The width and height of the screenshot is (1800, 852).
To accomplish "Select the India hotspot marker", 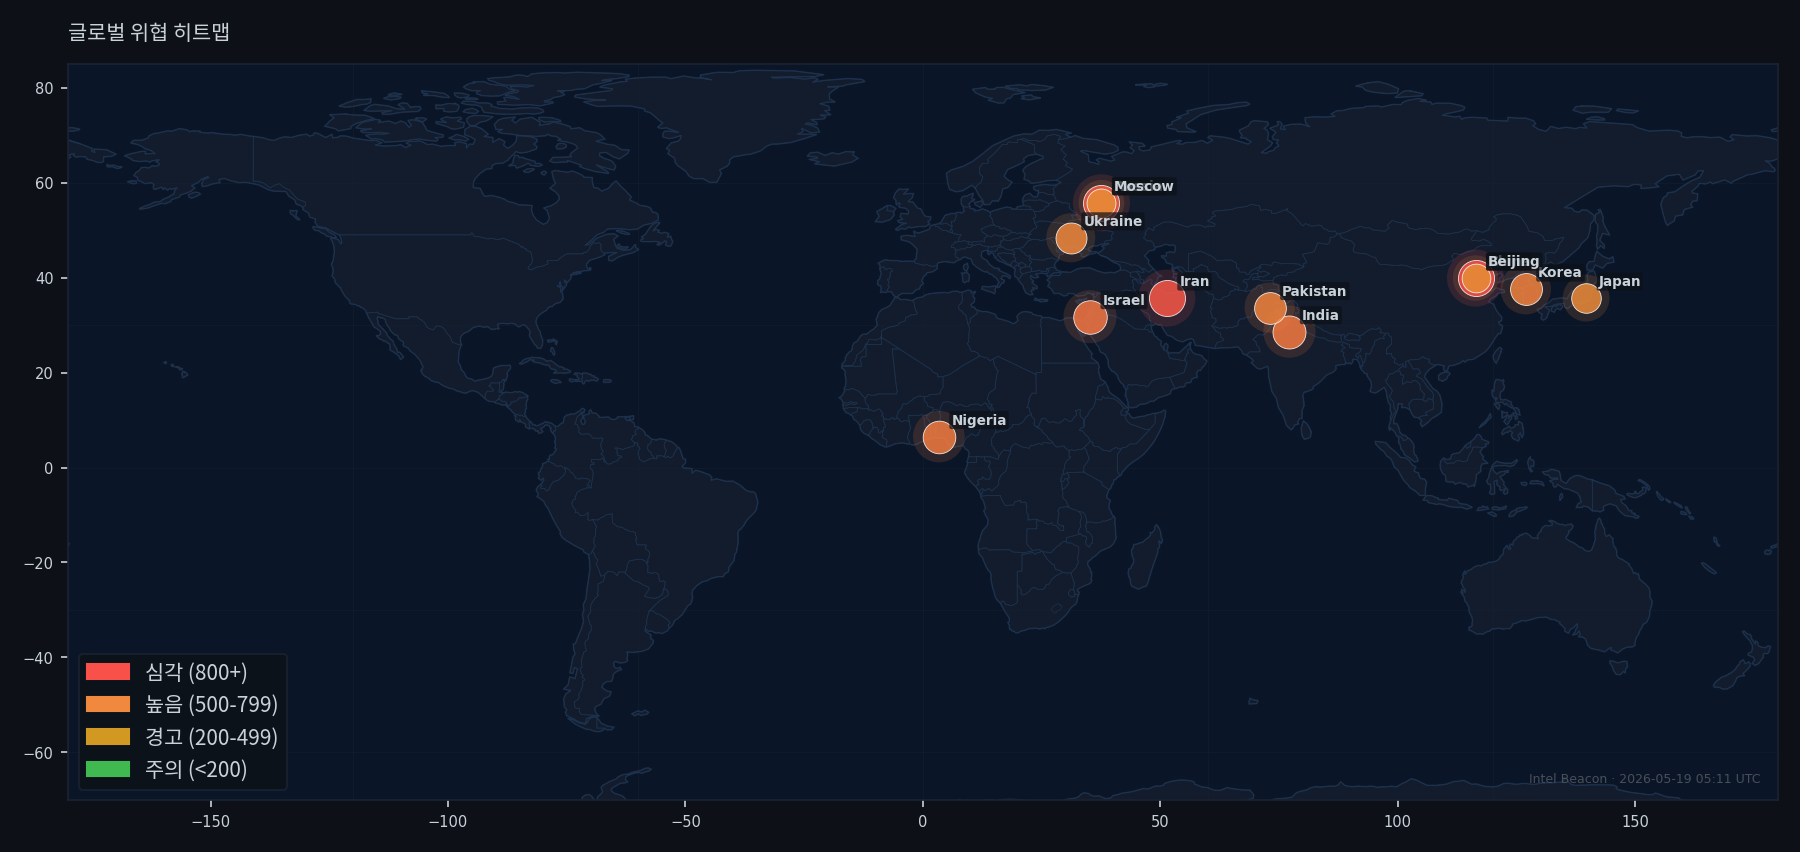I will (1289, 333).
